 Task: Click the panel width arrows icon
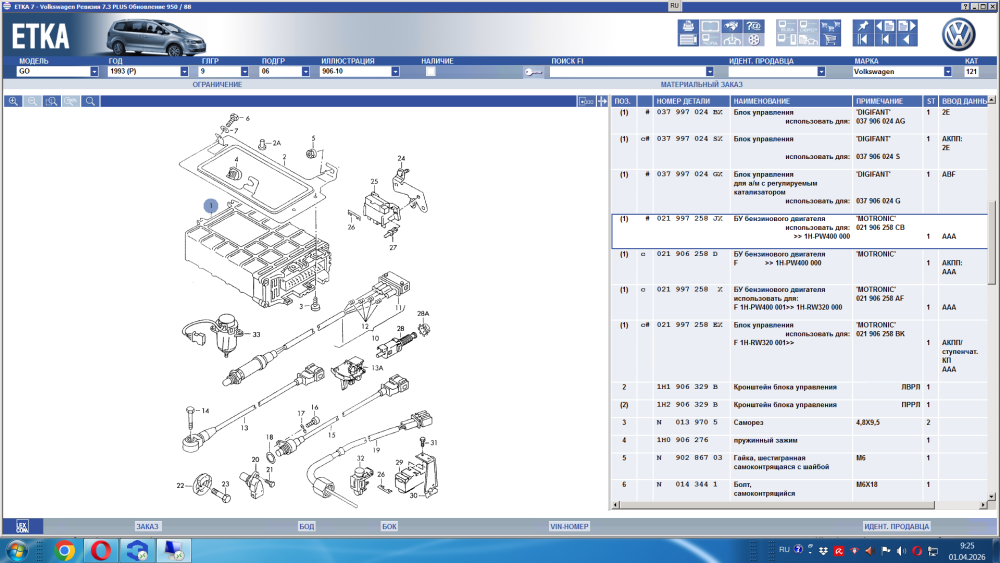602,101
